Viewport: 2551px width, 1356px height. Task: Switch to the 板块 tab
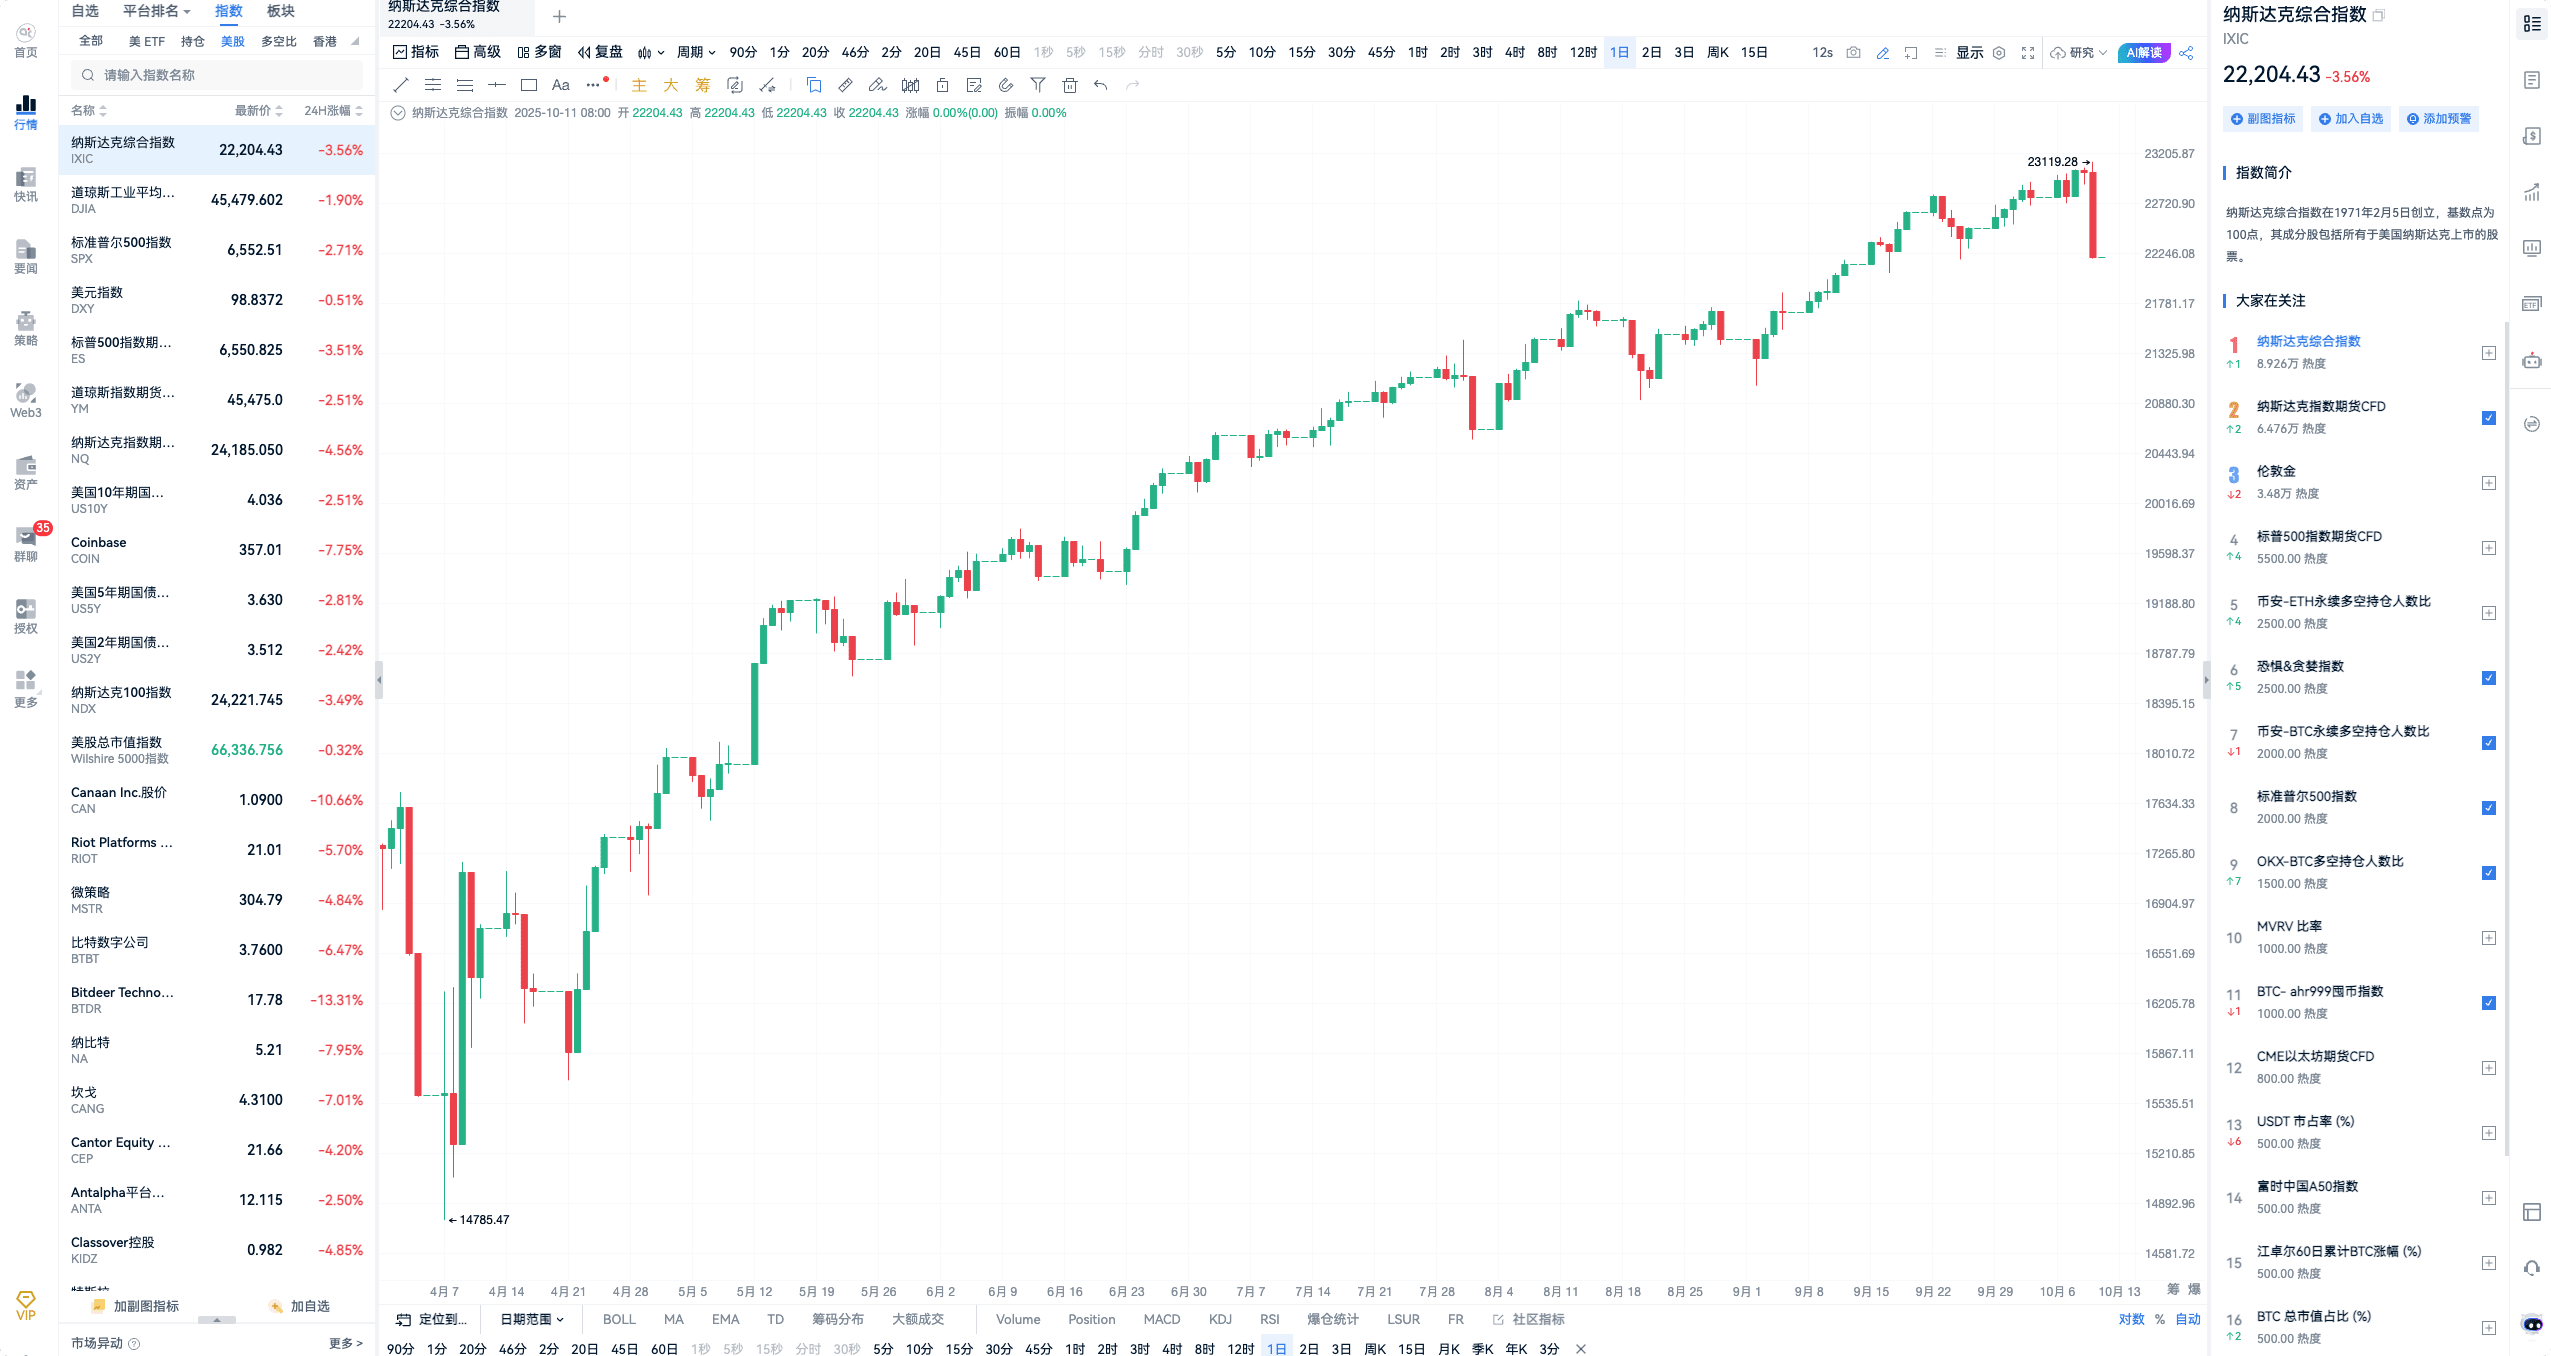click(x=281, y=11)
